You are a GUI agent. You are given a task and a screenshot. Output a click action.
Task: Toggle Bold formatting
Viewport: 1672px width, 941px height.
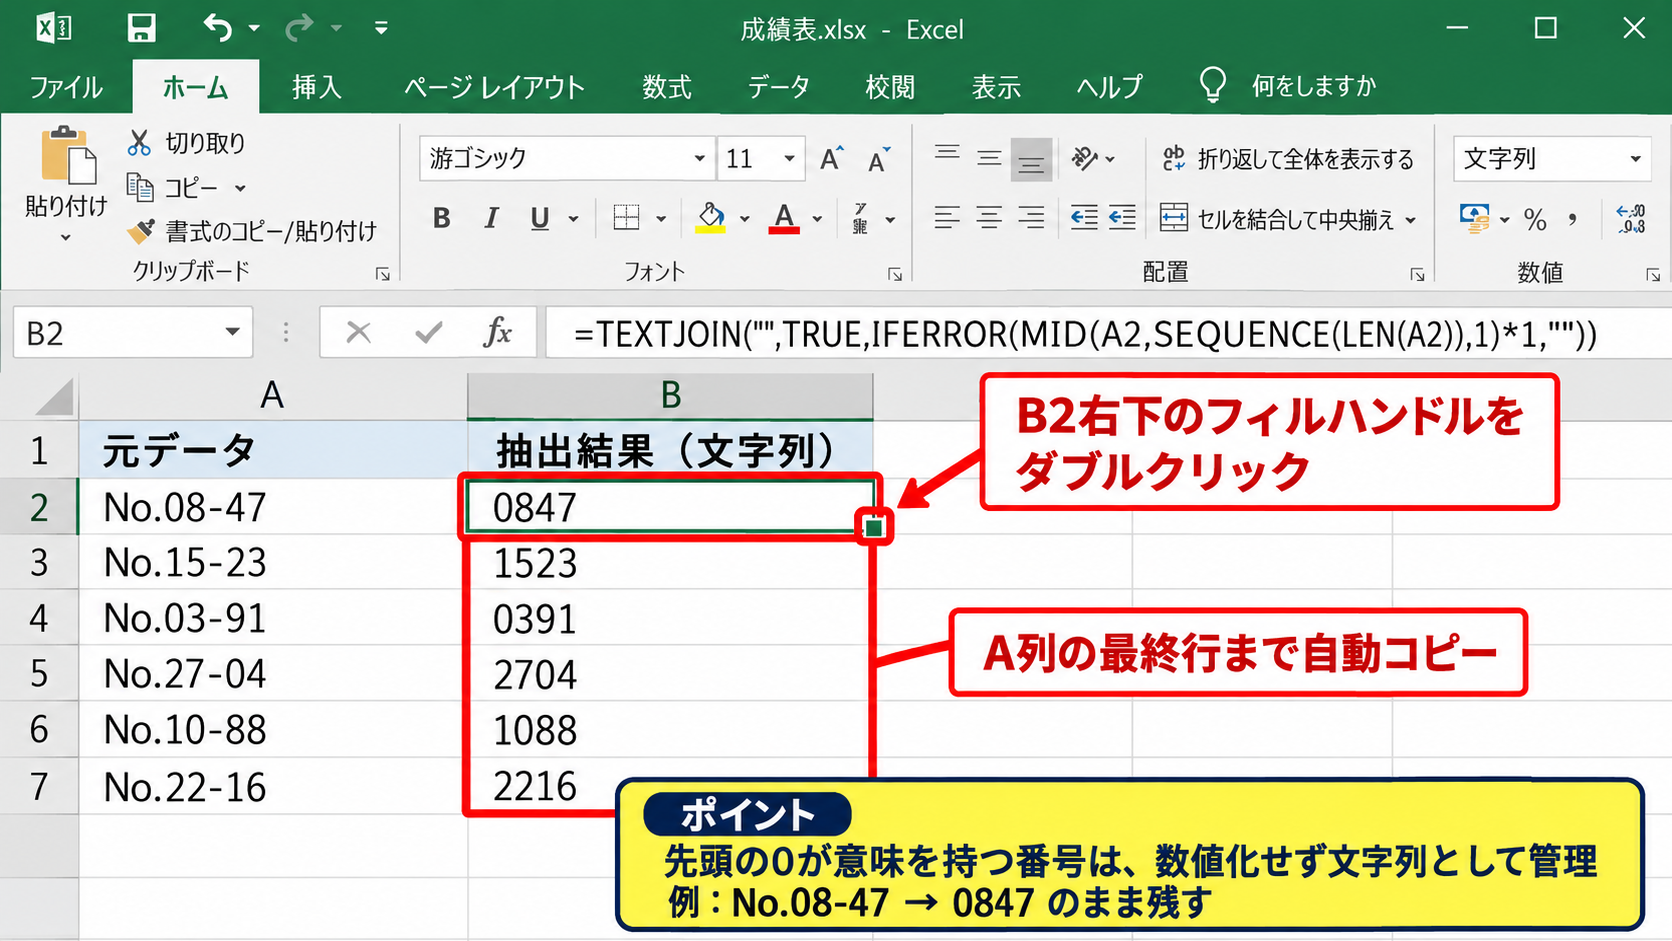tap(442, 218)
